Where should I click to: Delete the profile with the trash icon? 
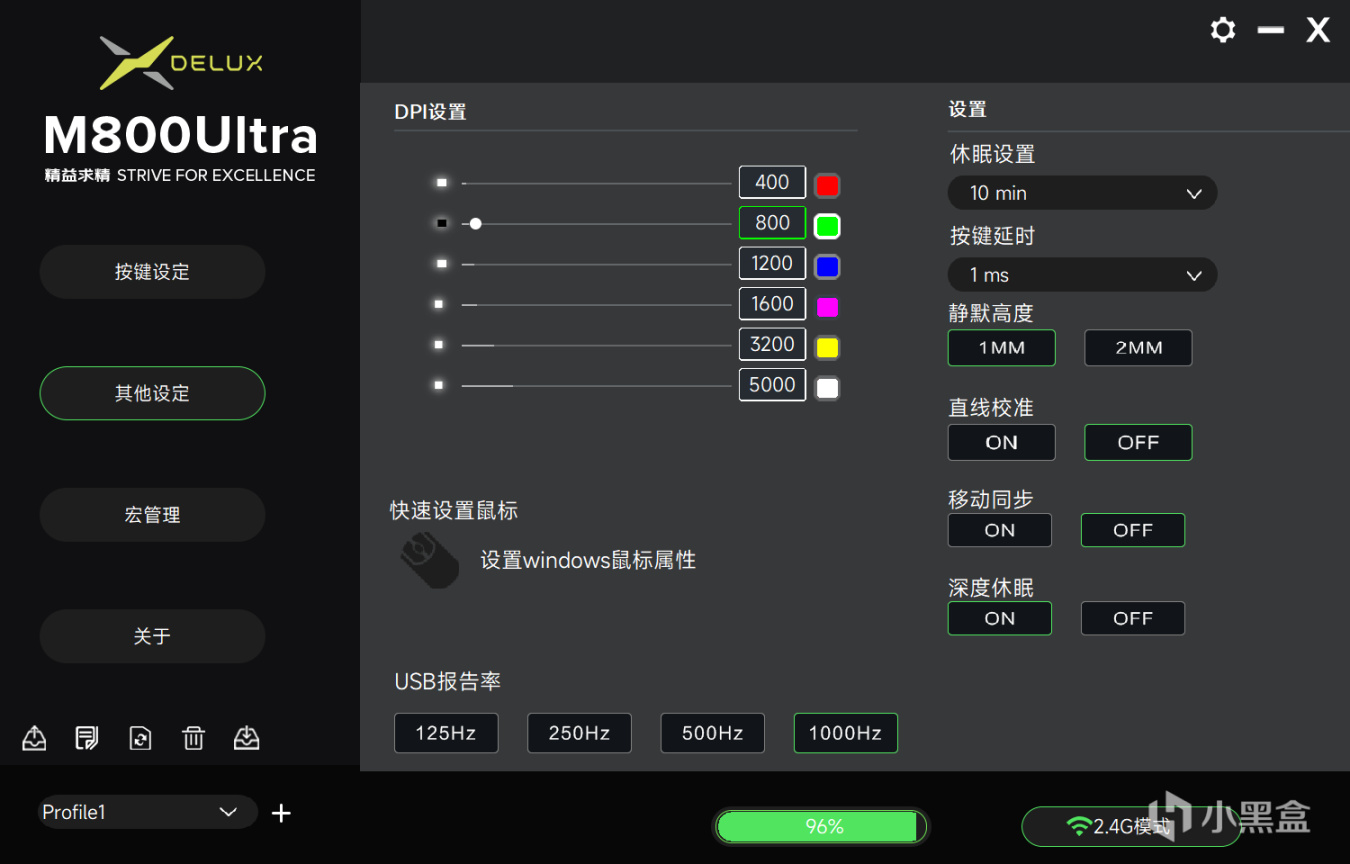point(193,738)
